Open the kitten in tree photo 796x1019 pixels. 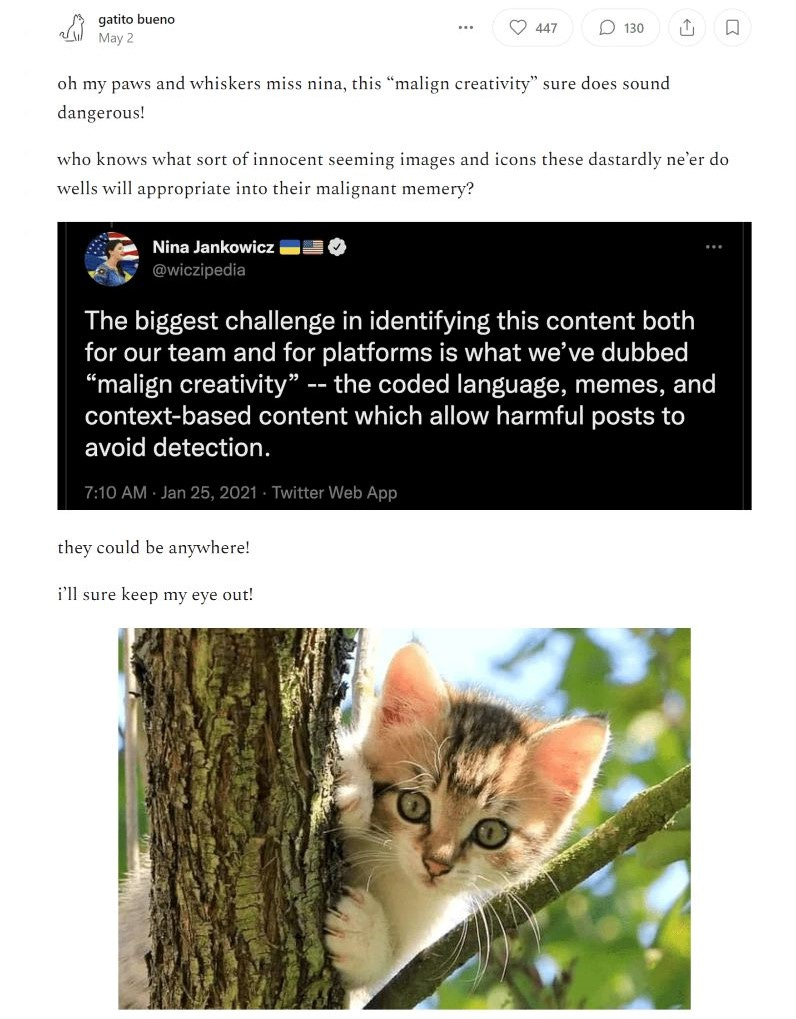tap(404, 818)
